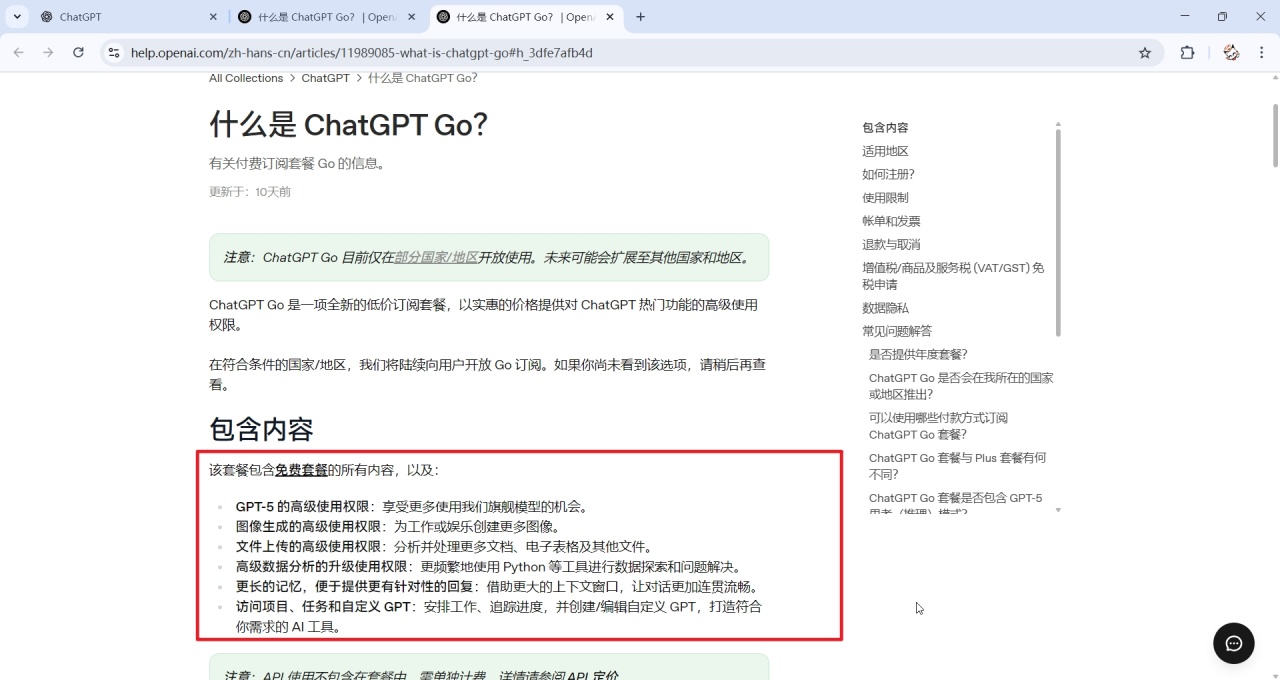Click the 更新于：10天前 text
1280x680 pixels.
pos(250,192)
